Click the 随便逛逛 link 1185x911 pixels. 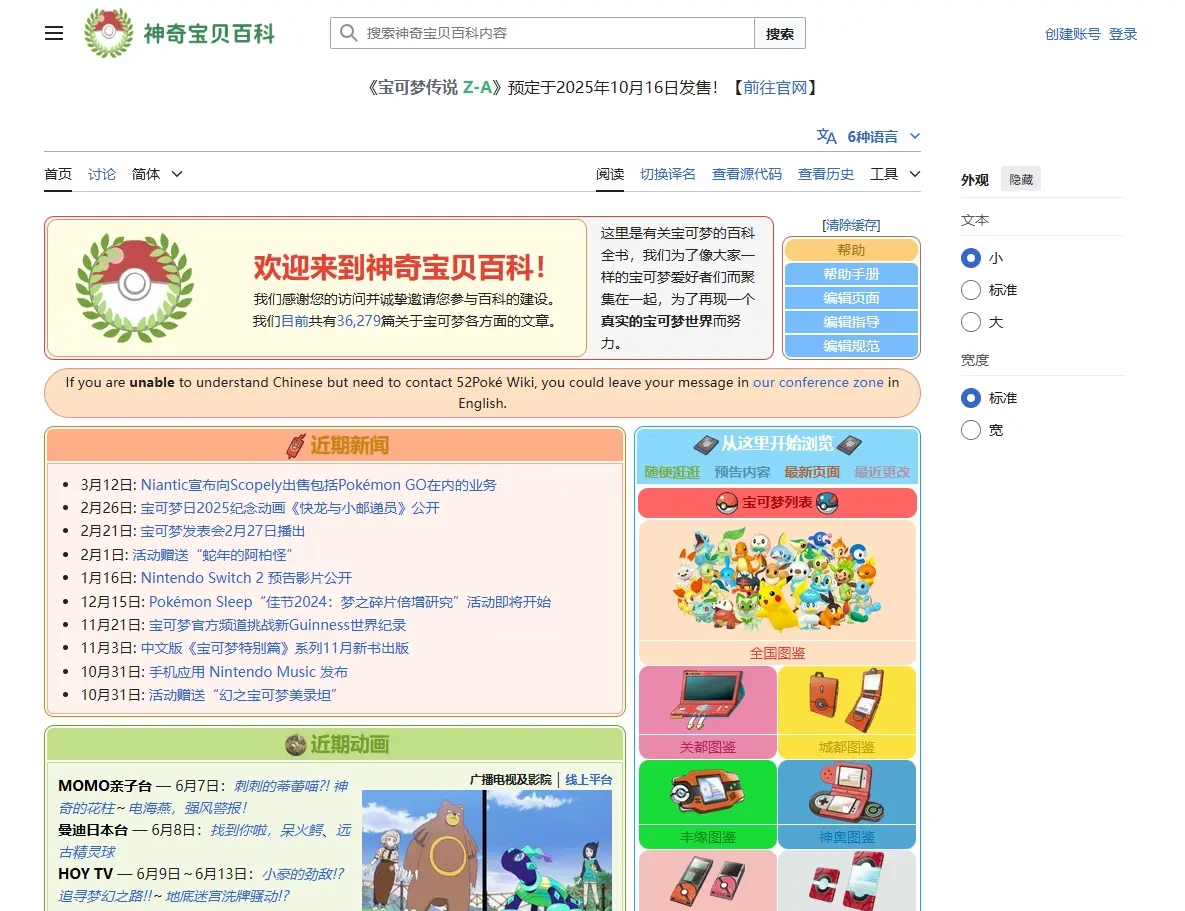point(672,472)
